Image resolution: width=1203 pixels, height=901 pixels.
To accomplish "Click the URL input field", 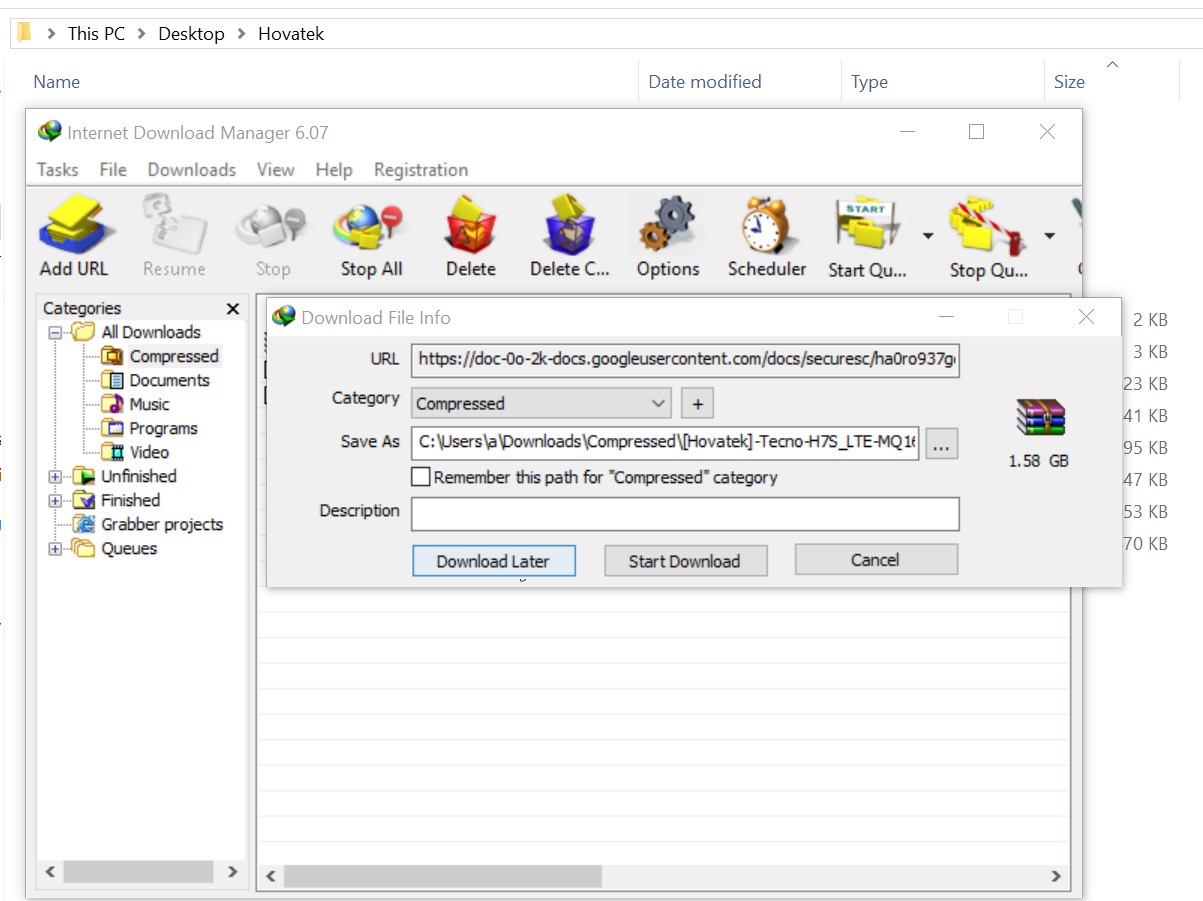I will (x=686, y=360).
